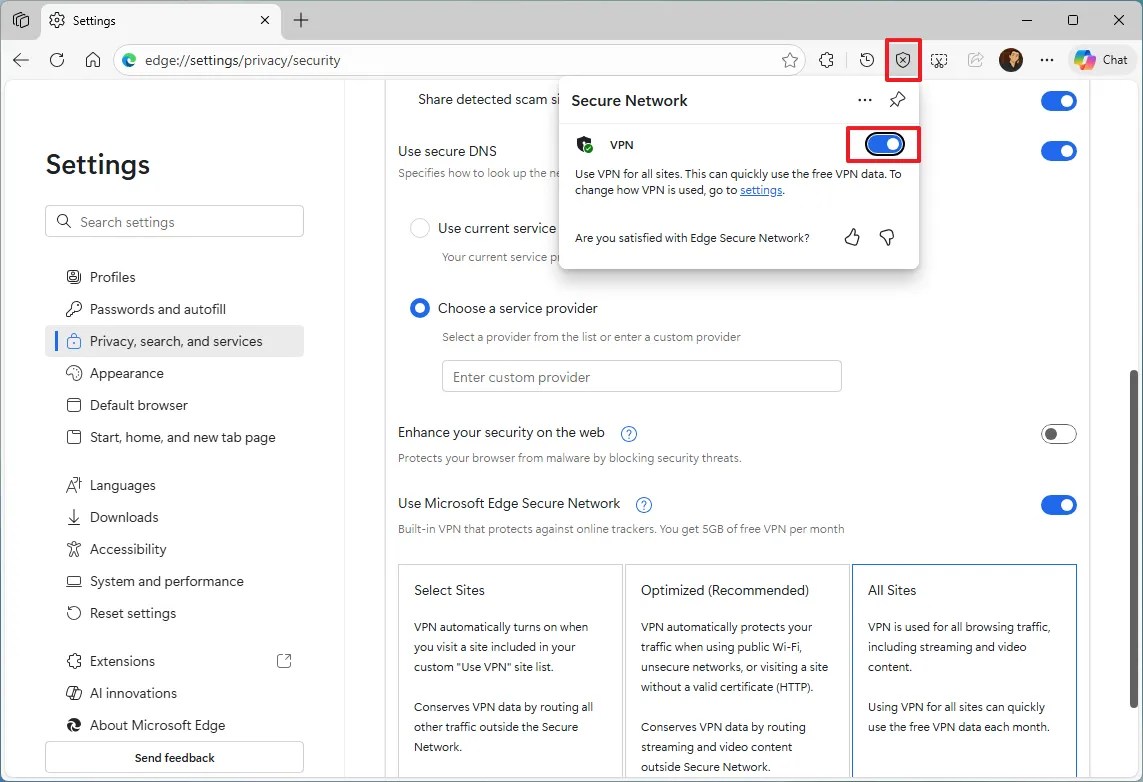Switch to Appearance settings section

pos(127,373)
